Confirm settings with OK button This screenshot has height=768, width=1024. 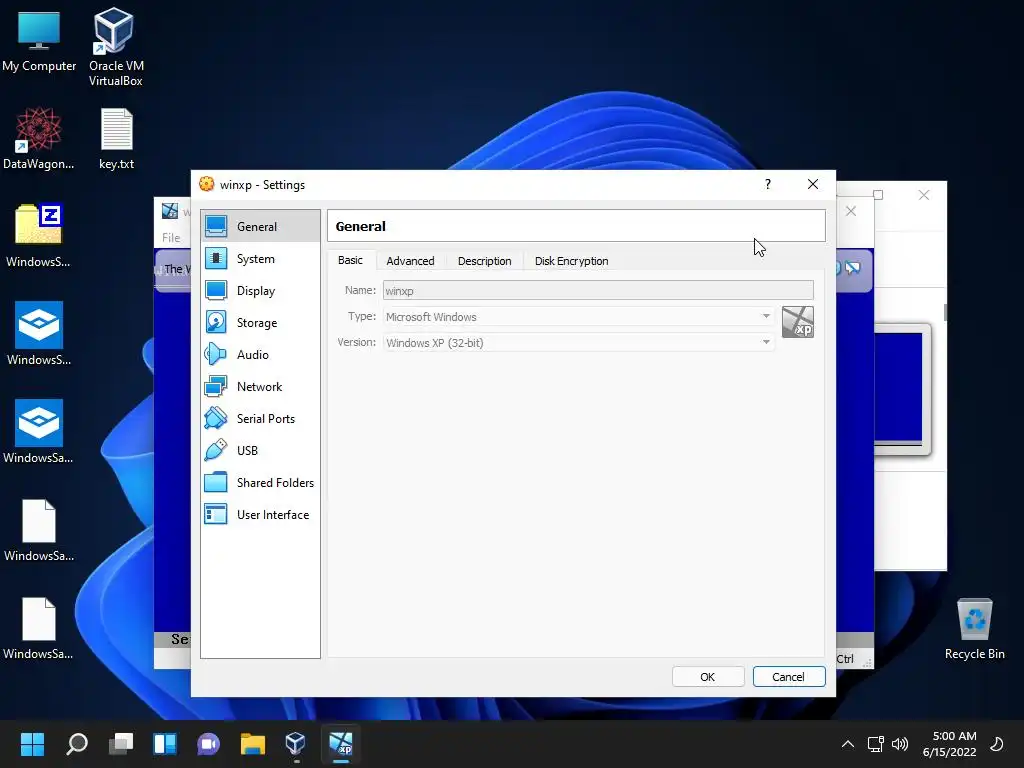coord(708,677)
